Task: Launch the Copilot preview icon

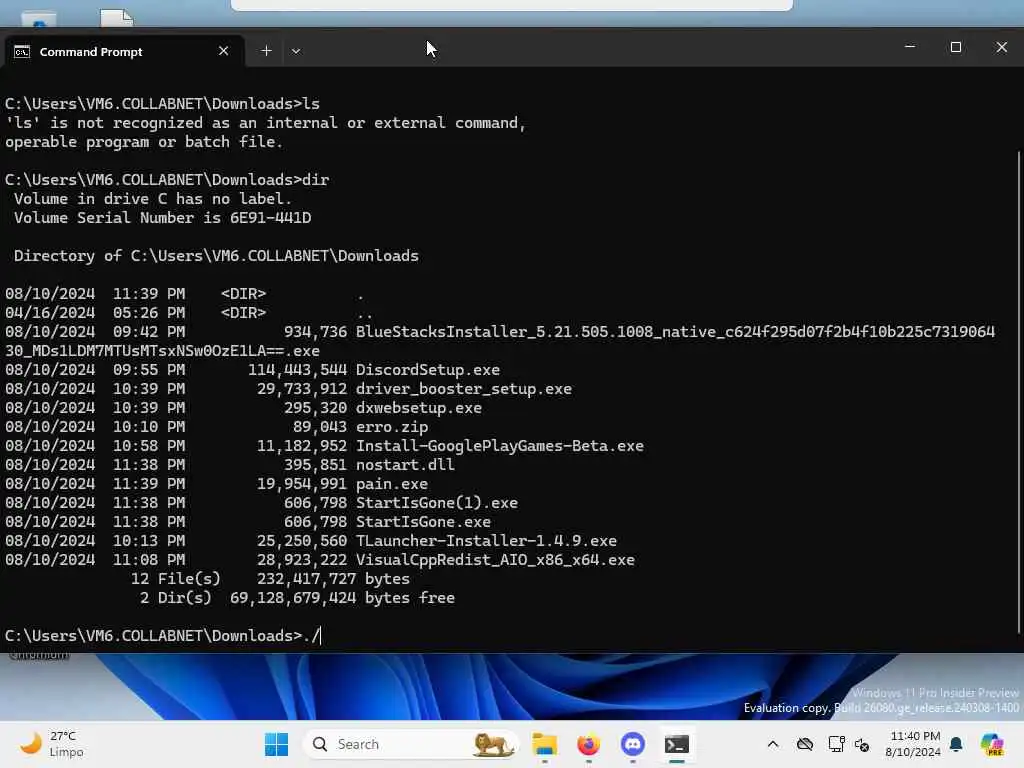Action: [x=992, y=744]
